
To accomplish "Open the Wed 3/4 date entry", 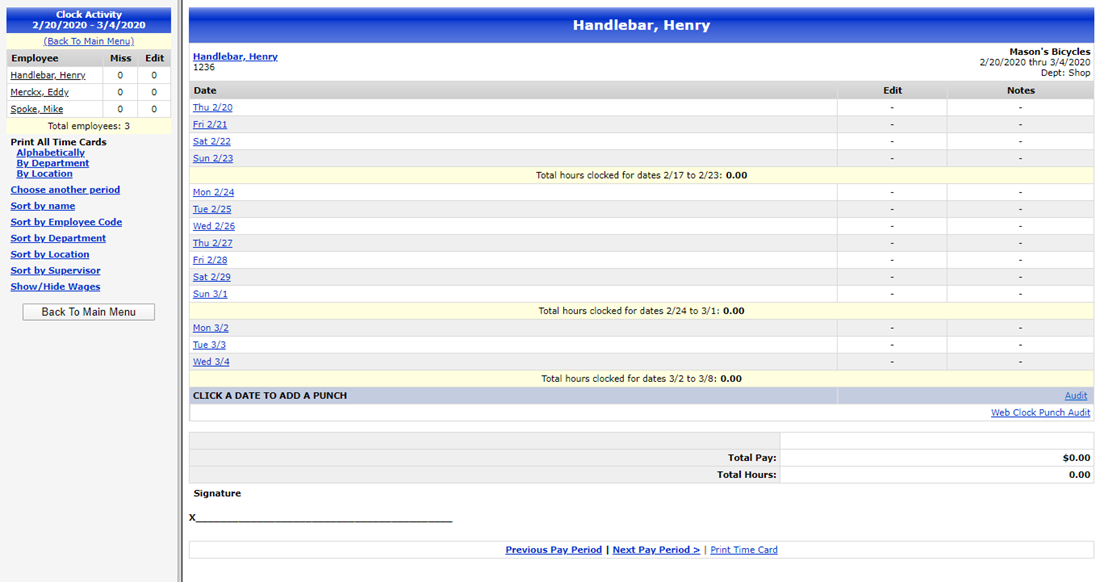I will (210, 361).
